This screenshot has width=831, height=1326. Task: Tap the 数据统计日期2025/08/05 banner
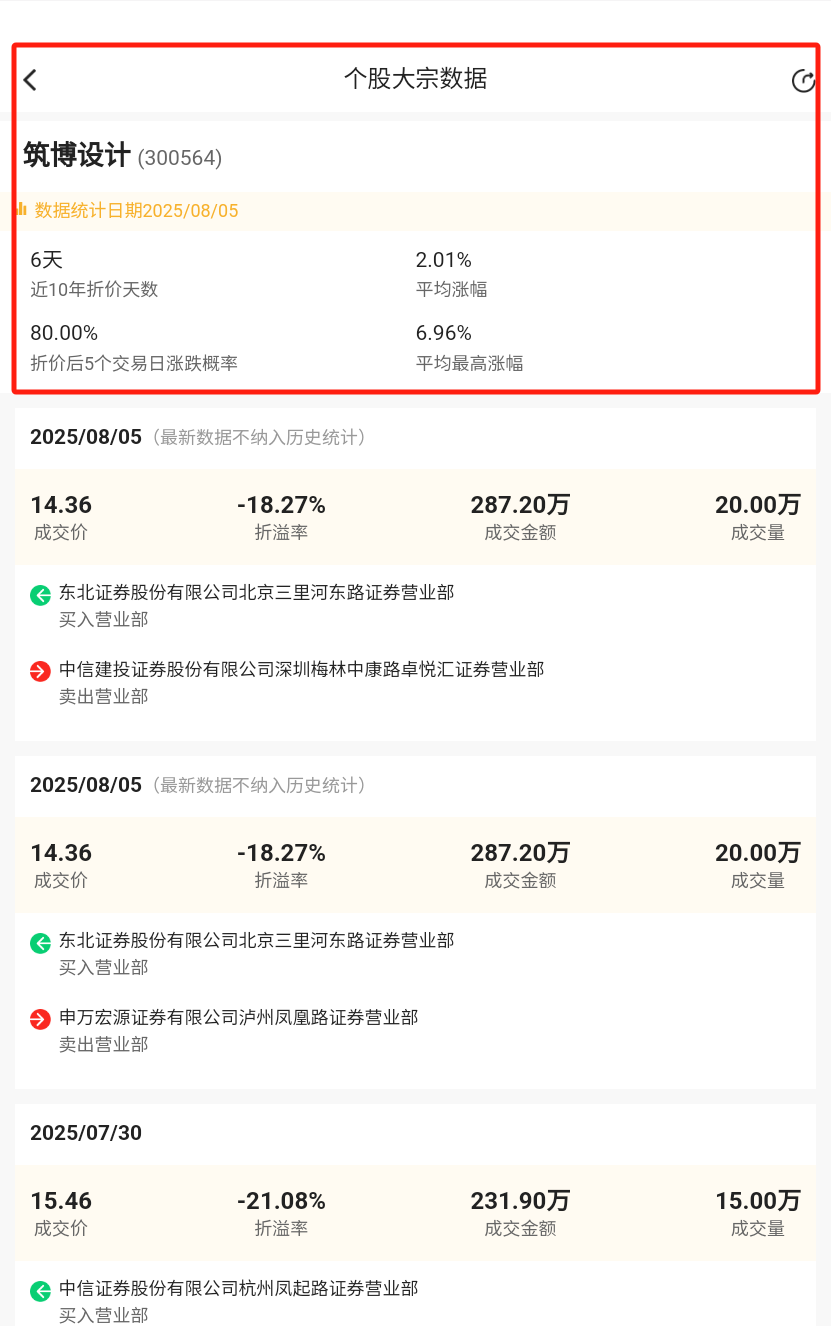tap(137, 211)
